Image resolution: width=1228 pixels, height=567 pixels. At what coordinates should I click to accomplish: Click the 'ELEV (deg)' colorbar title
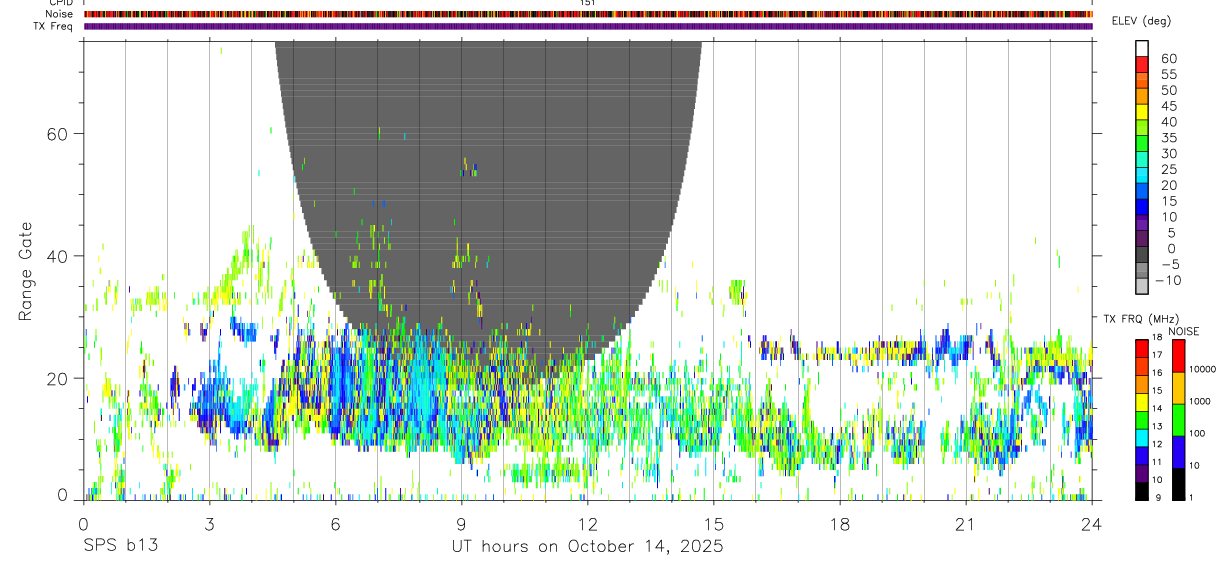point(1141,20)
